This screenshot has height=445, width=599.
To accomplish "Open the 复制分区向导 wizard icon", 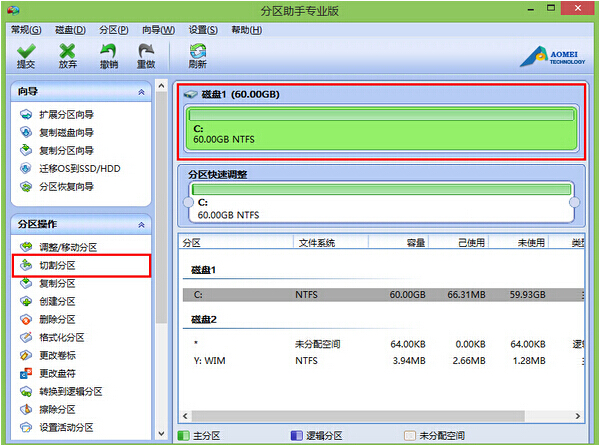I will click(x=26, y=150).
